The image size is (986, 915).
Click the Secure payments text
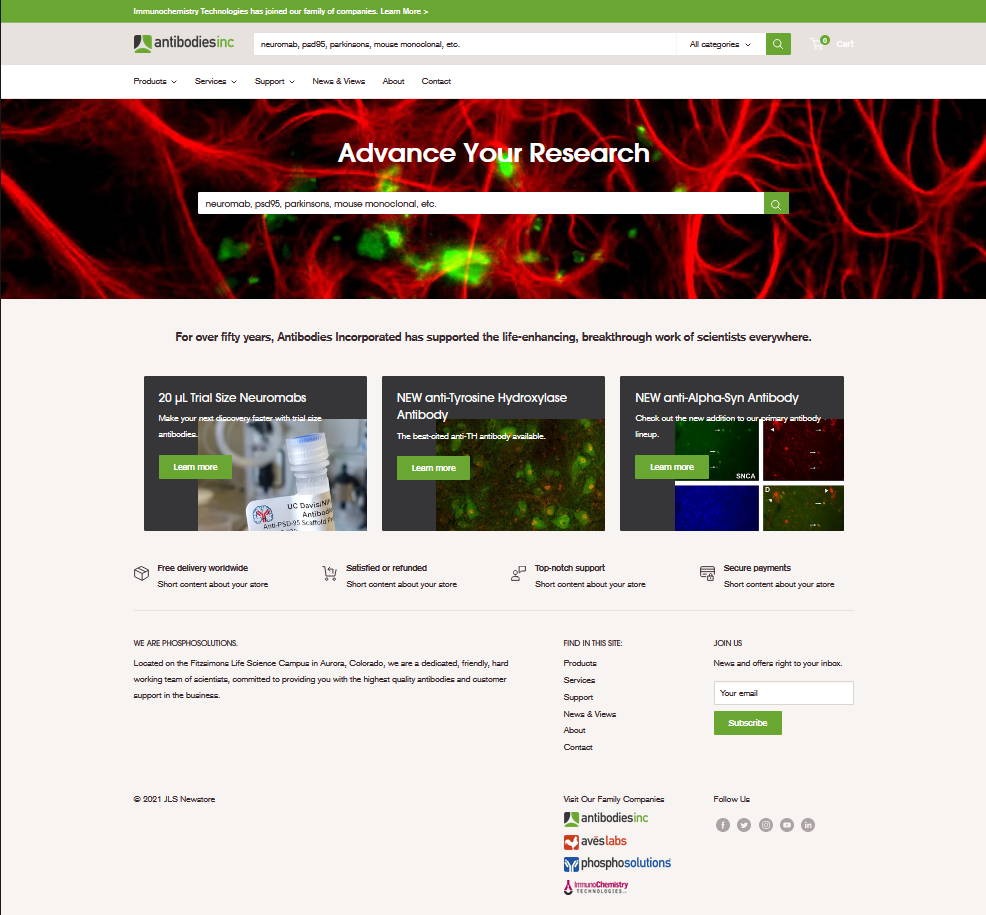(757, 568)
